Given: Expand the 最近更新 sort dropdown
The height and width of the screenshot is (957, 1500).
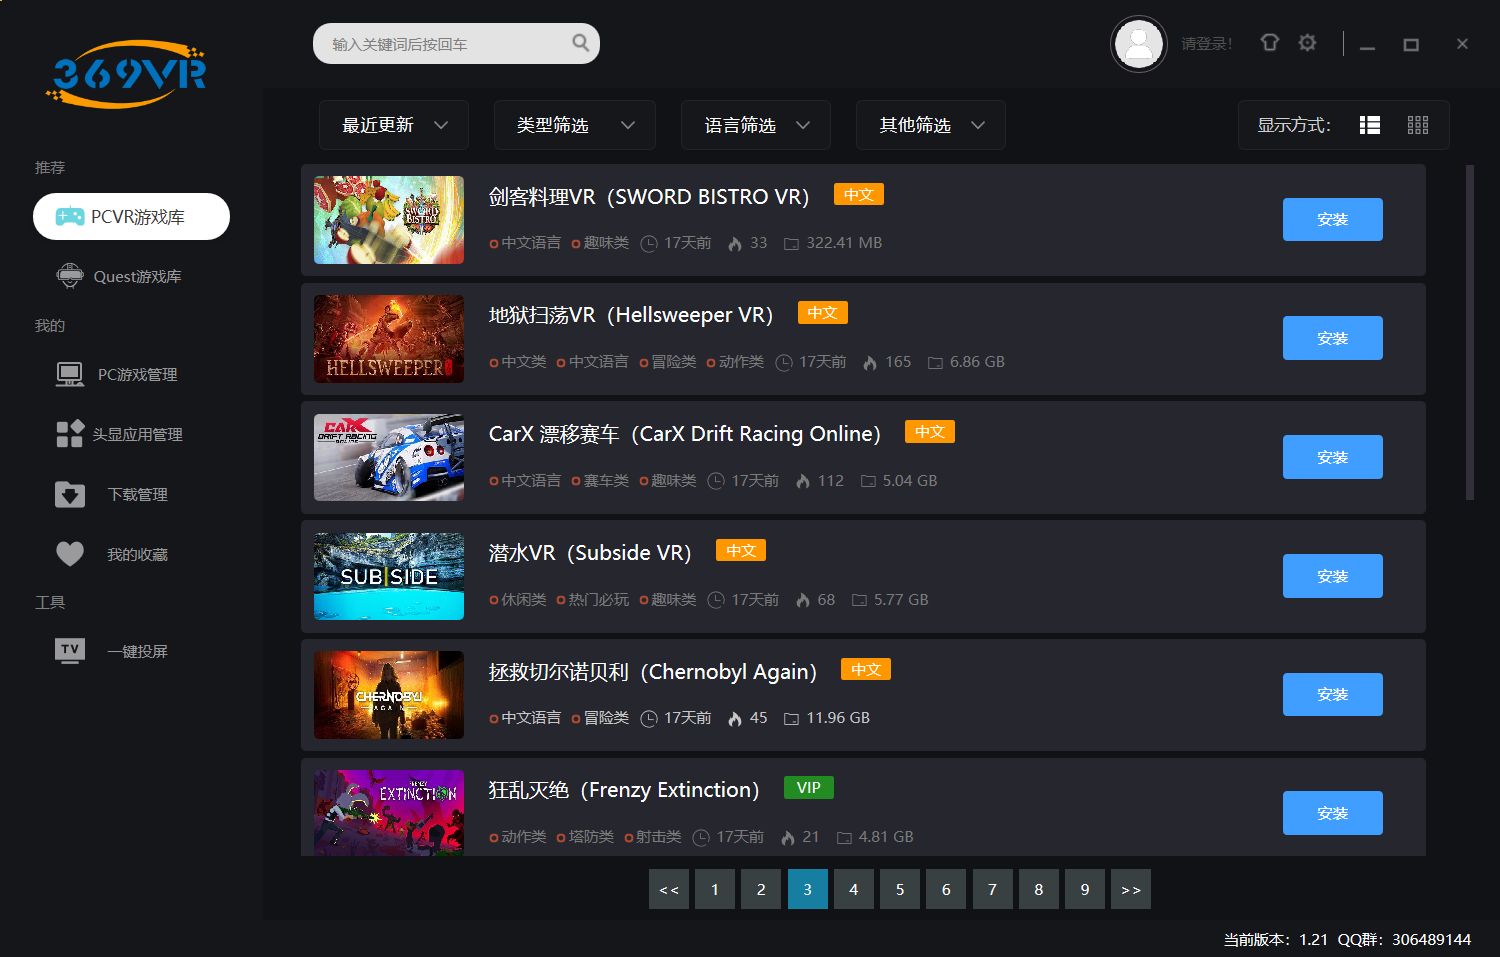Looking at the screenshot, I should pyautogui.click(x=394, y=125).
